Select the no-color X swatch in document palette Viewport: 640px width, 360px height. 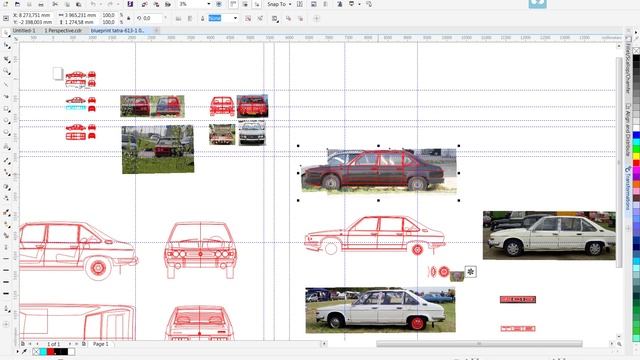tap(36, 351)
